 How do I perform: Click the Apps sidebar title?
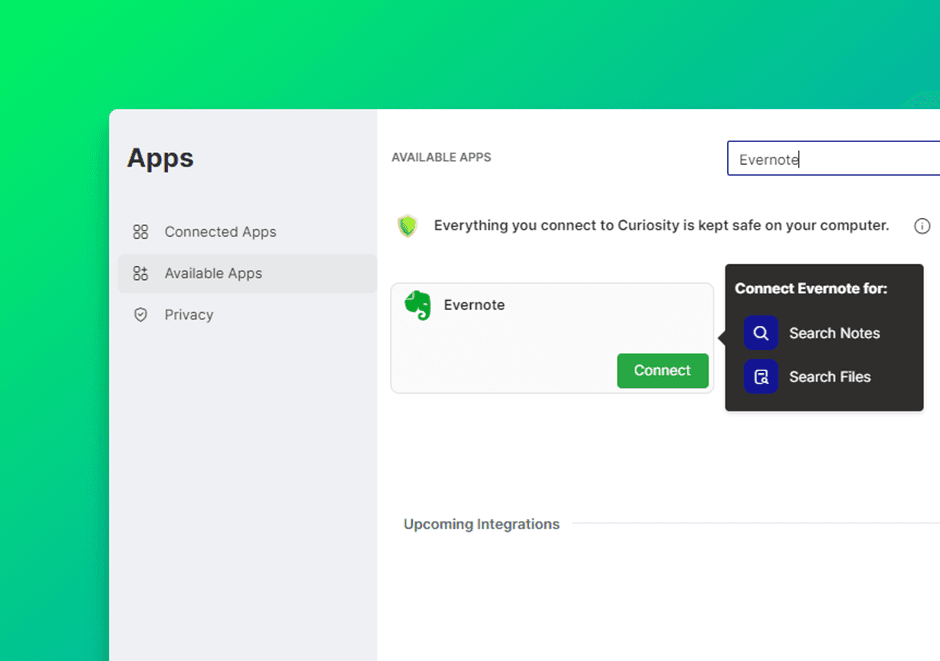click(160, 159)
